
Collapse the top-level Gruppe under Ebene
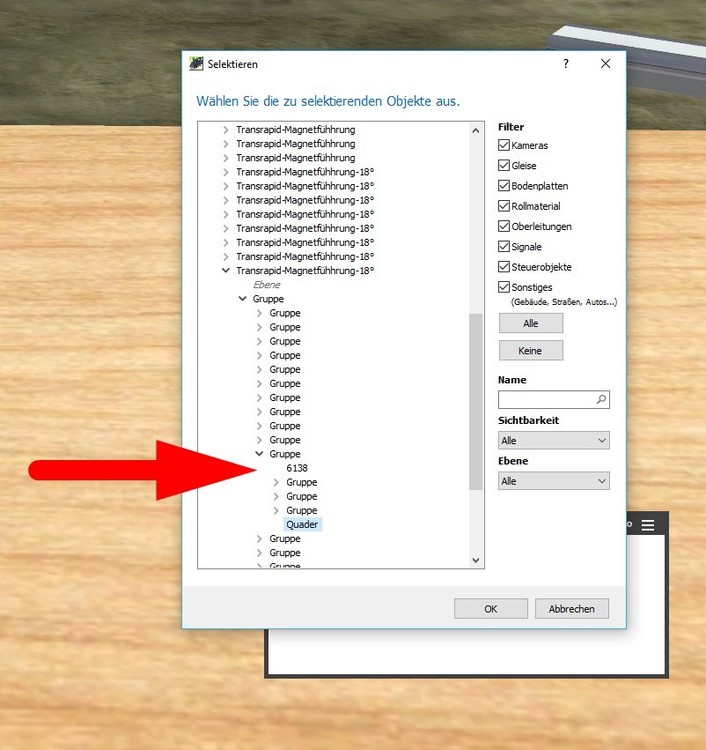click(x=243, y=299)
